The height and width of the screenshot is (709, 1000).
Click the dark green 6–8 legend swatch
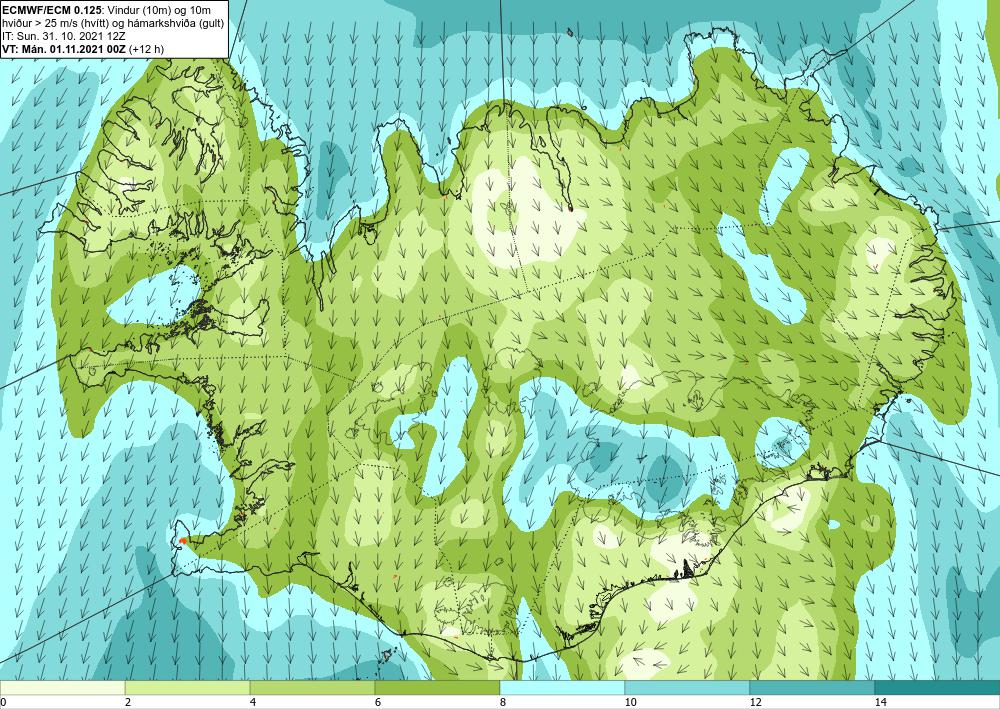[x=438, y=687]
